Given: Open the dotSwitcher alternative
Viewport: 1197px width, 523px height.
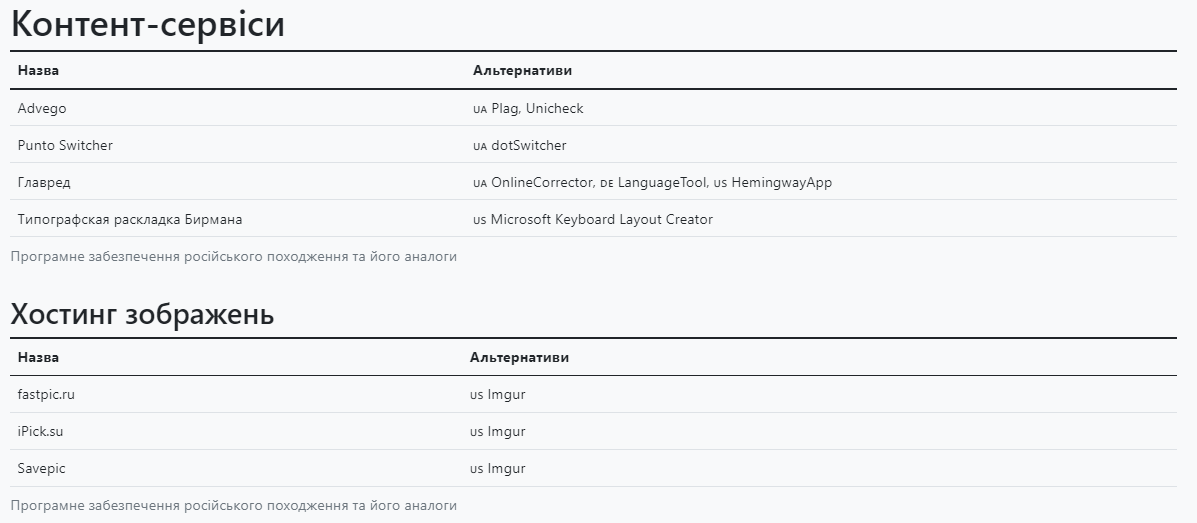Looking at the screenshot, I should 528,146.
